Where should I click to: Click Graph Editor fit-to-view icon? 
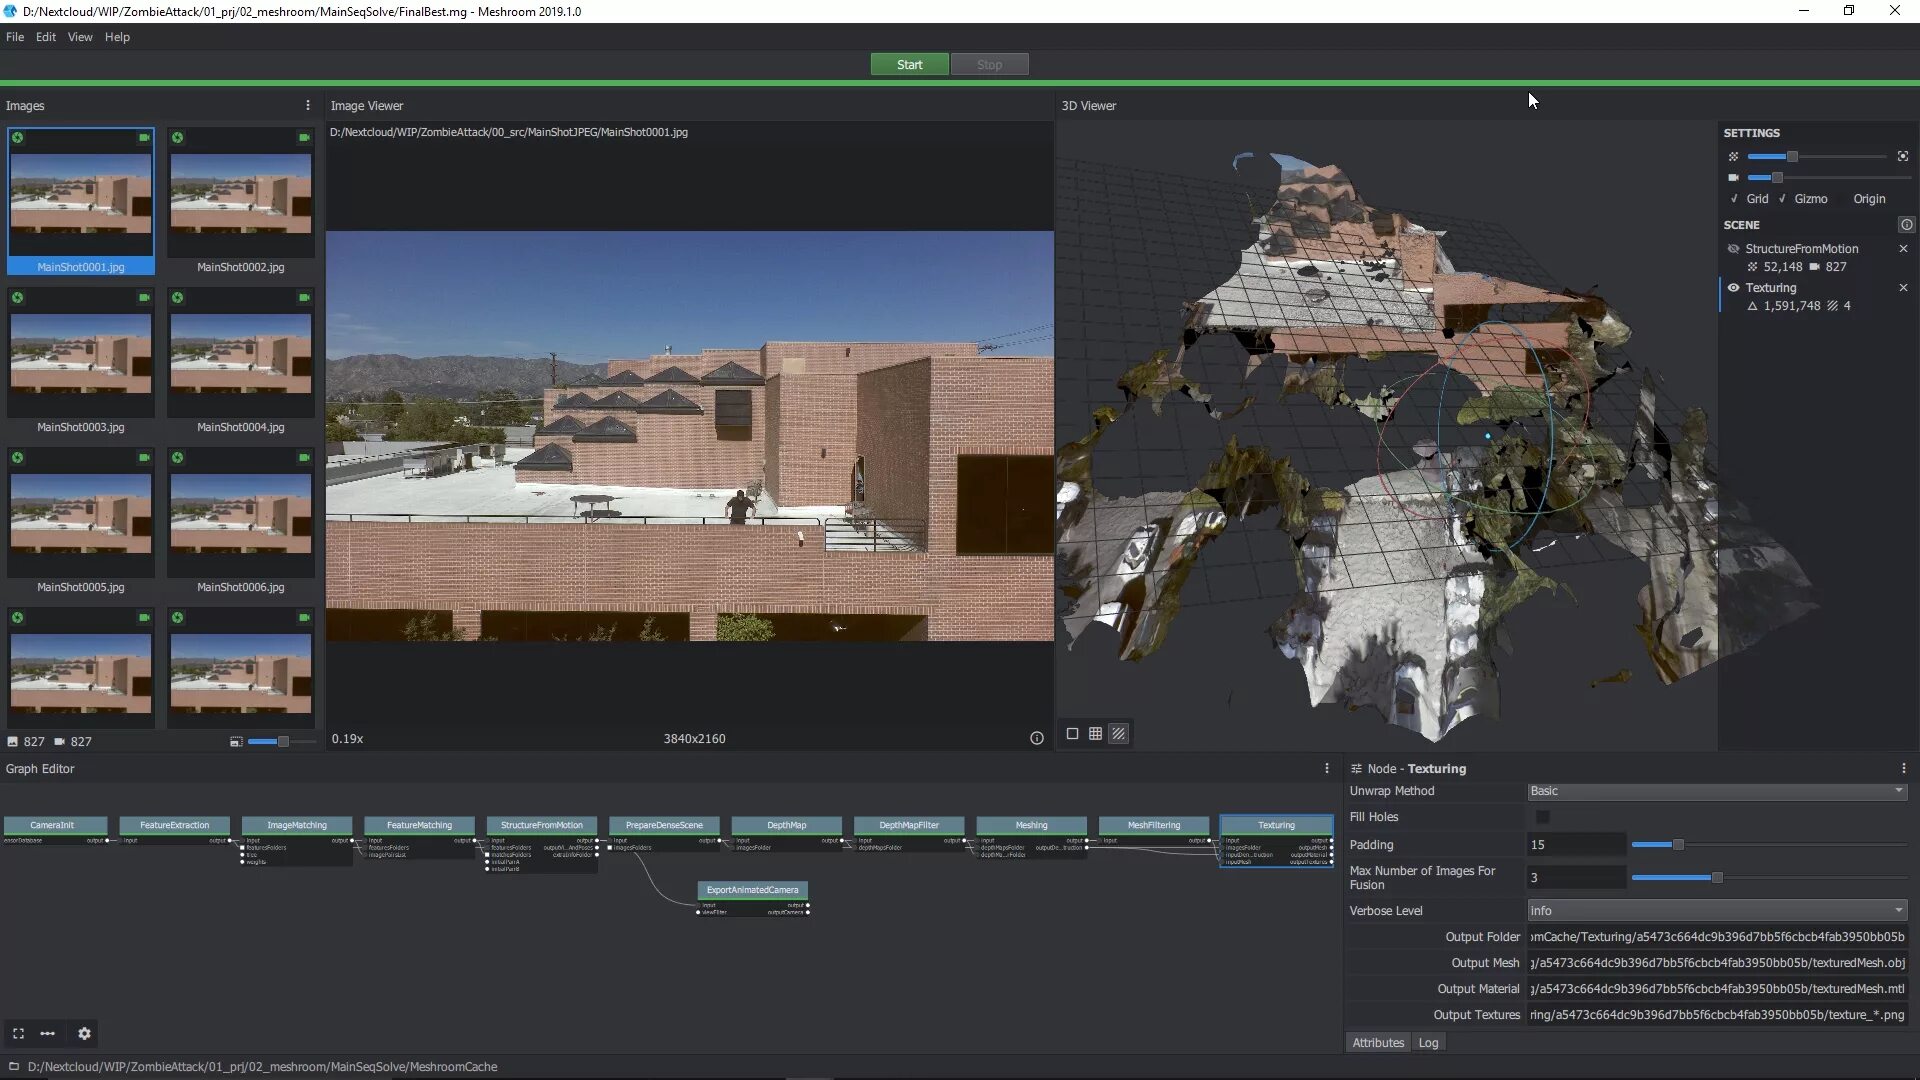pyautogui.click(x=18, y=1034)
